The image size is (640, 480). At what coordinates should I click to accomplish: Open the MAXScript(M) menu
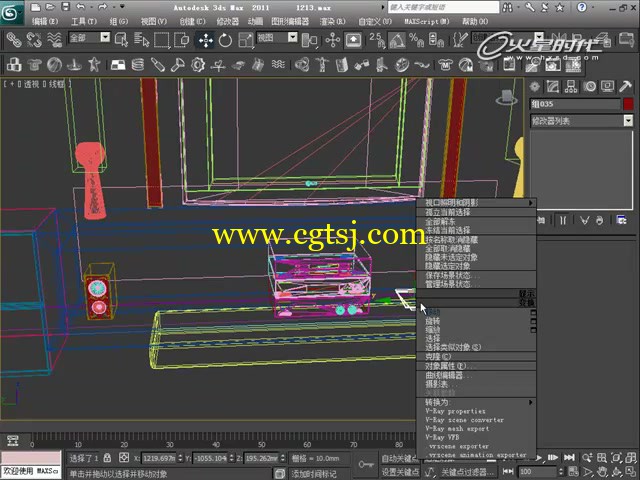click(x=427, y=21)
